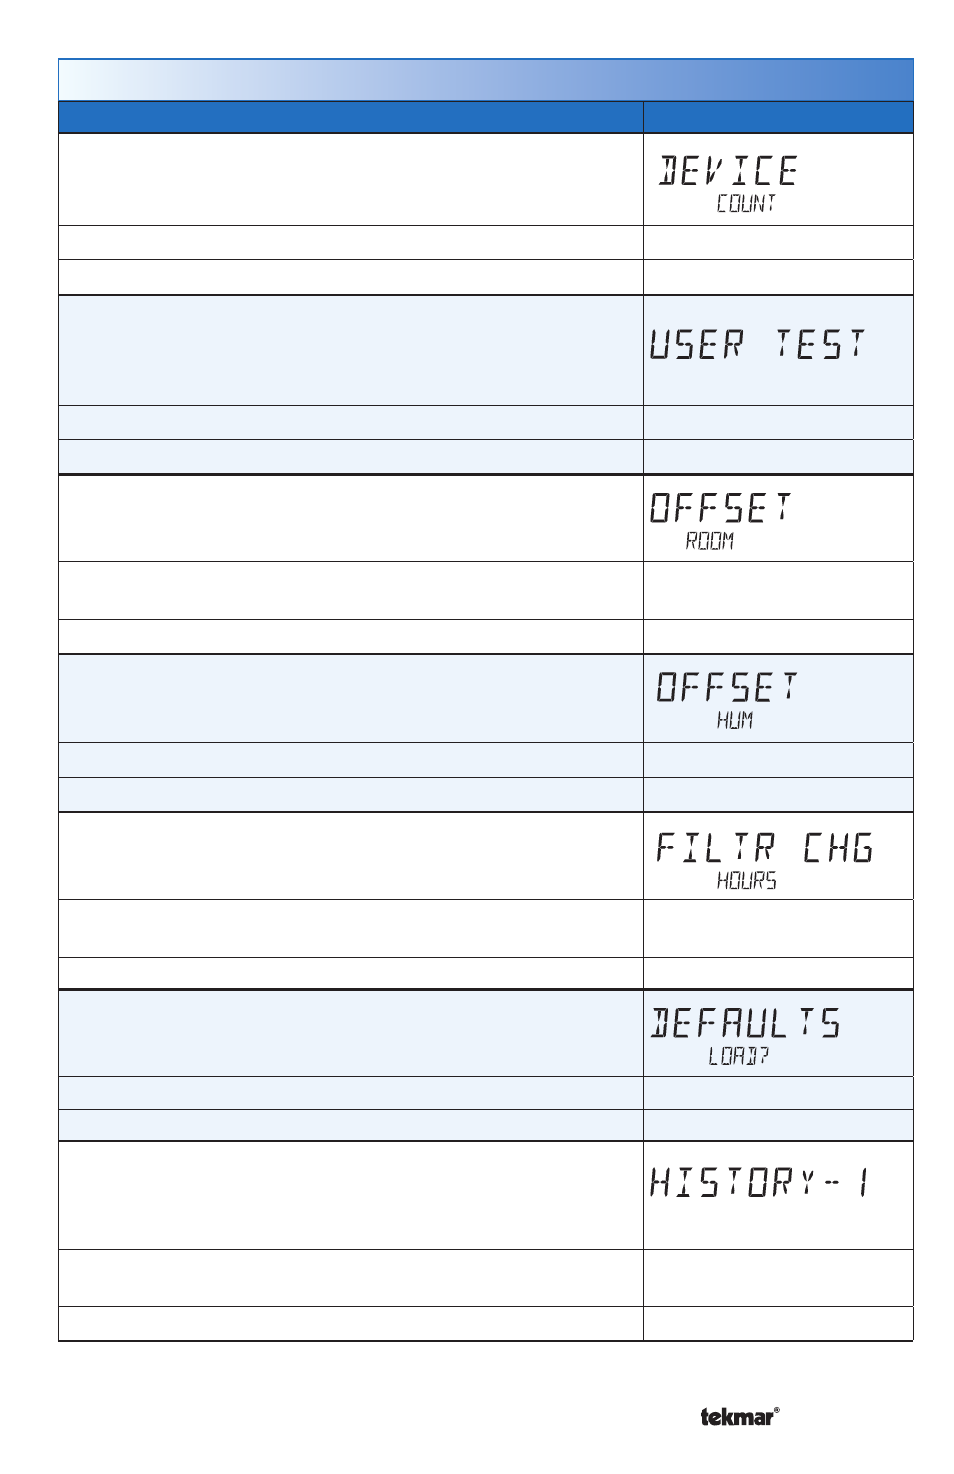
Task: Click the small COUNT label under DEVICE
Action: coord(747,204)
